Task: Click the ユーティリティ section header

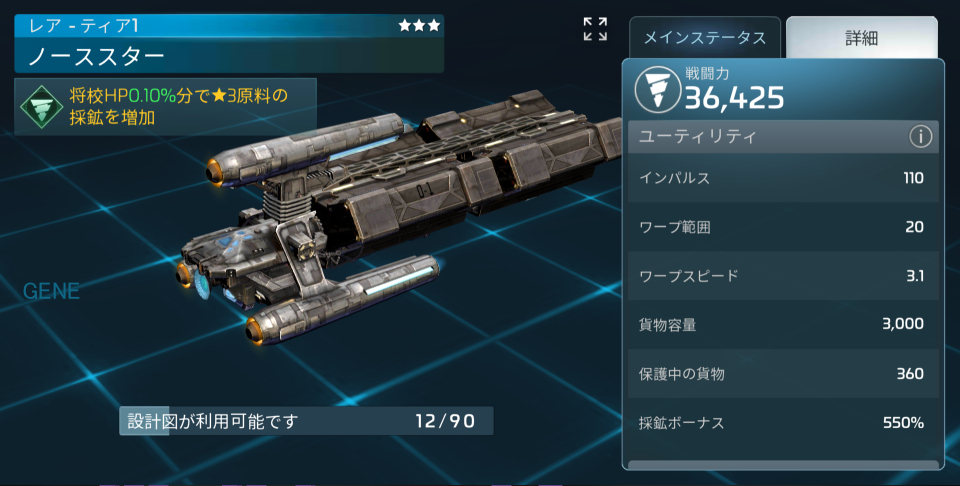Action: pos(783,136)
